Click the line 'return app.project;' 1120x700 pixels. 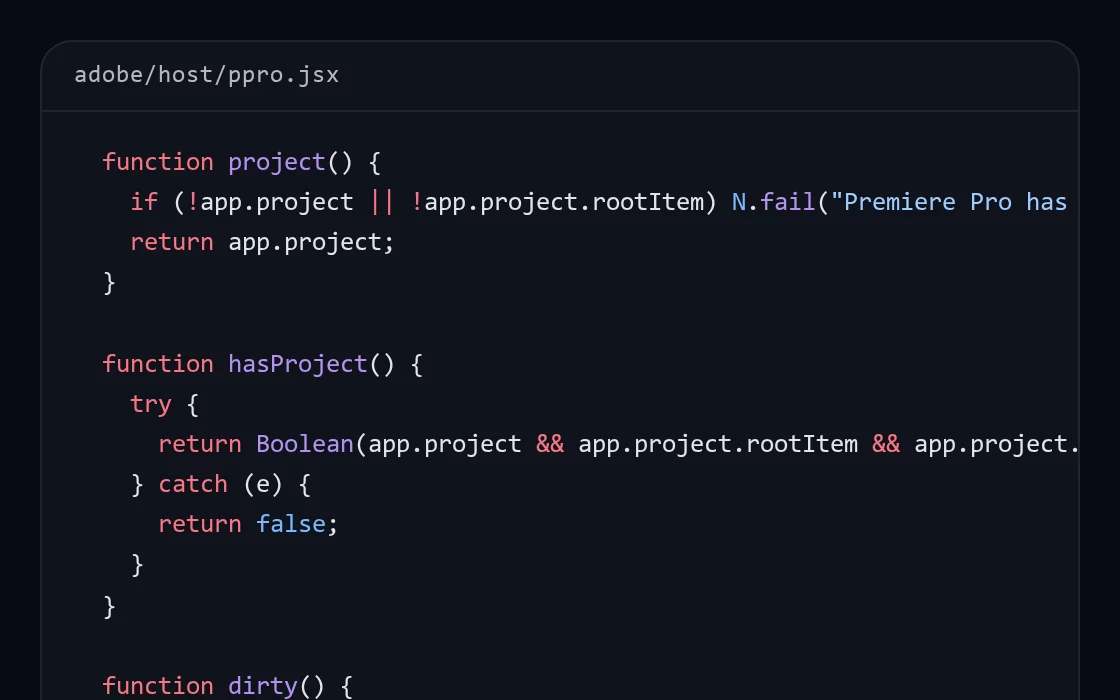coord(262,242)
